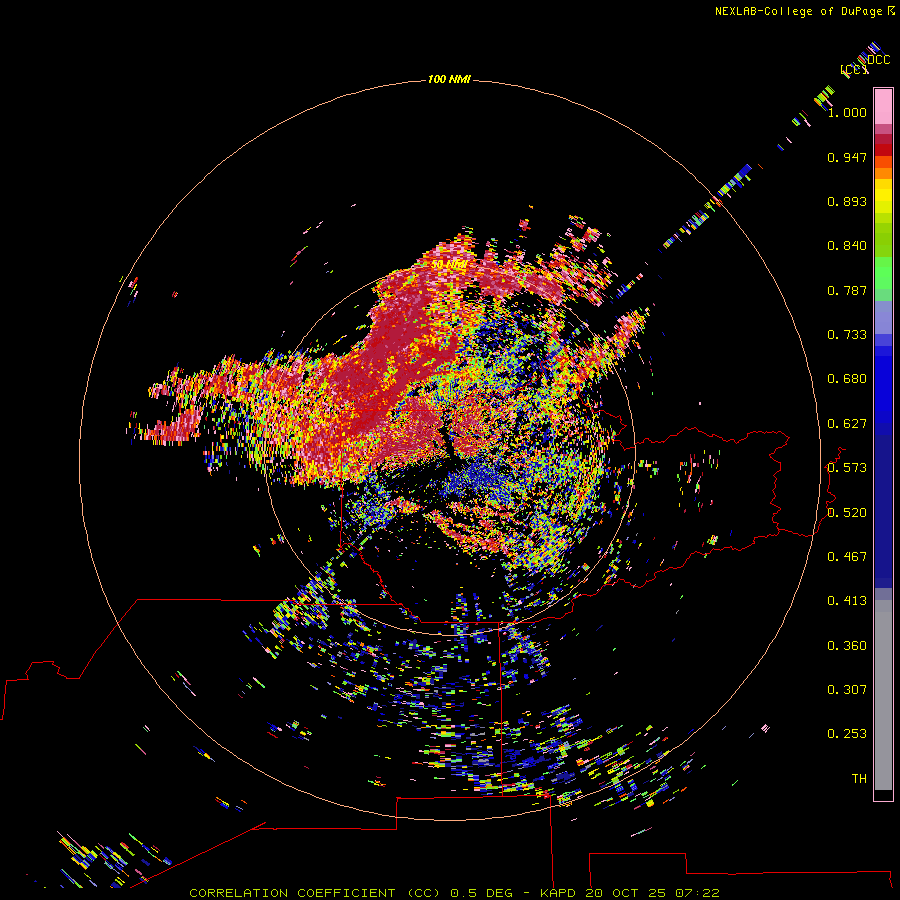Screen dimensions: 900x900
Task: Click the 0.680 scale value
Action: click(x=847, y=379)
